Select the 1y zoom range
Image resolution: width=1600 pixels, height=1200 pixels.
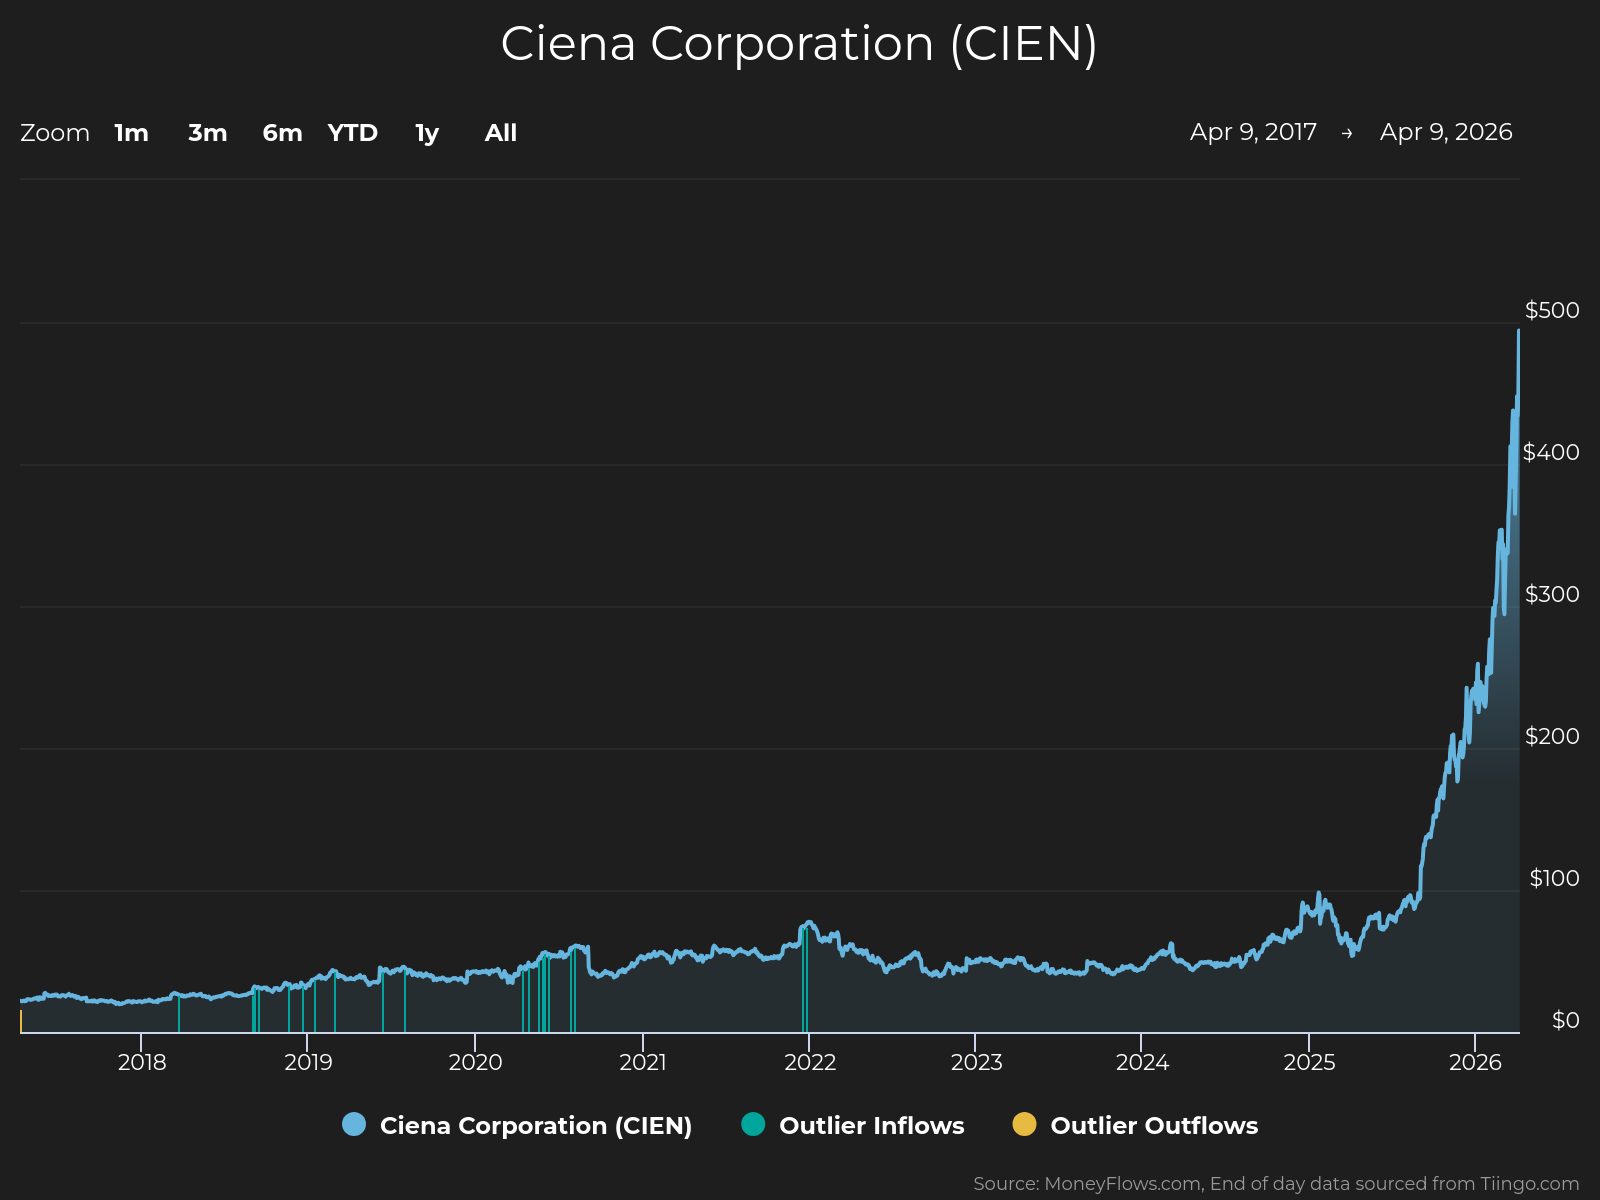tap(427, 133)
